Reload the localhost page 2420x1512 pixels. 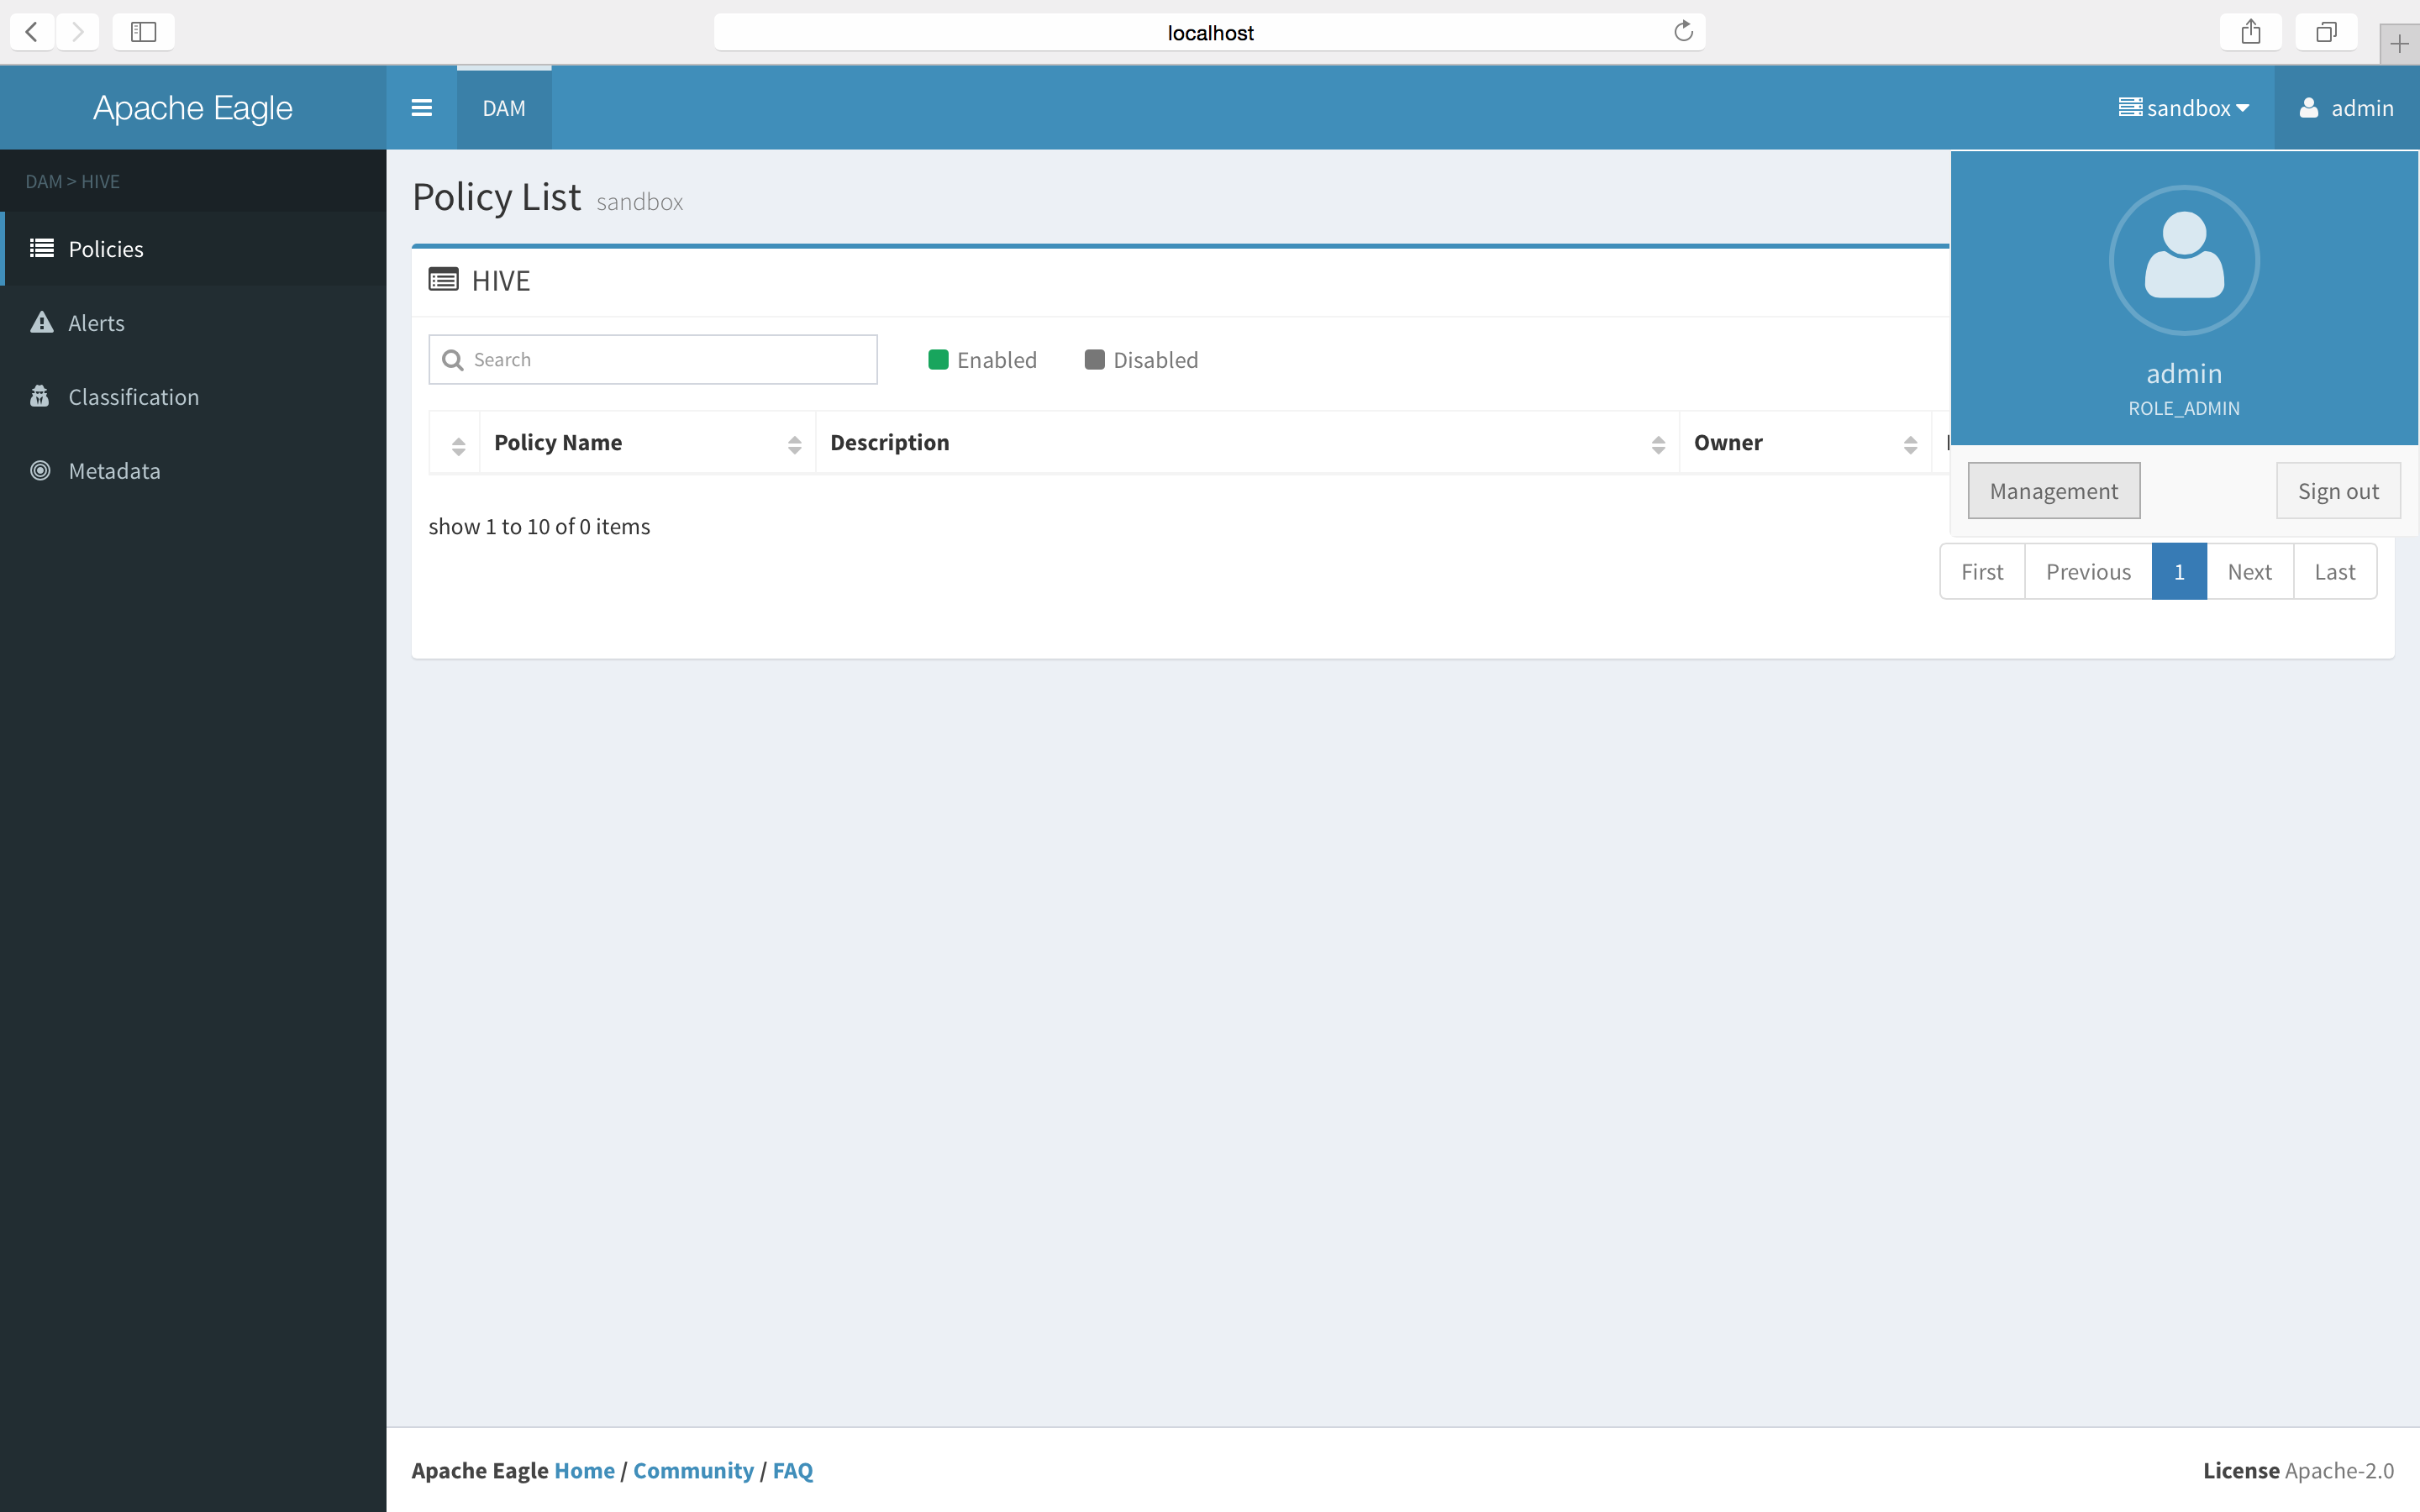point(1683,32)
